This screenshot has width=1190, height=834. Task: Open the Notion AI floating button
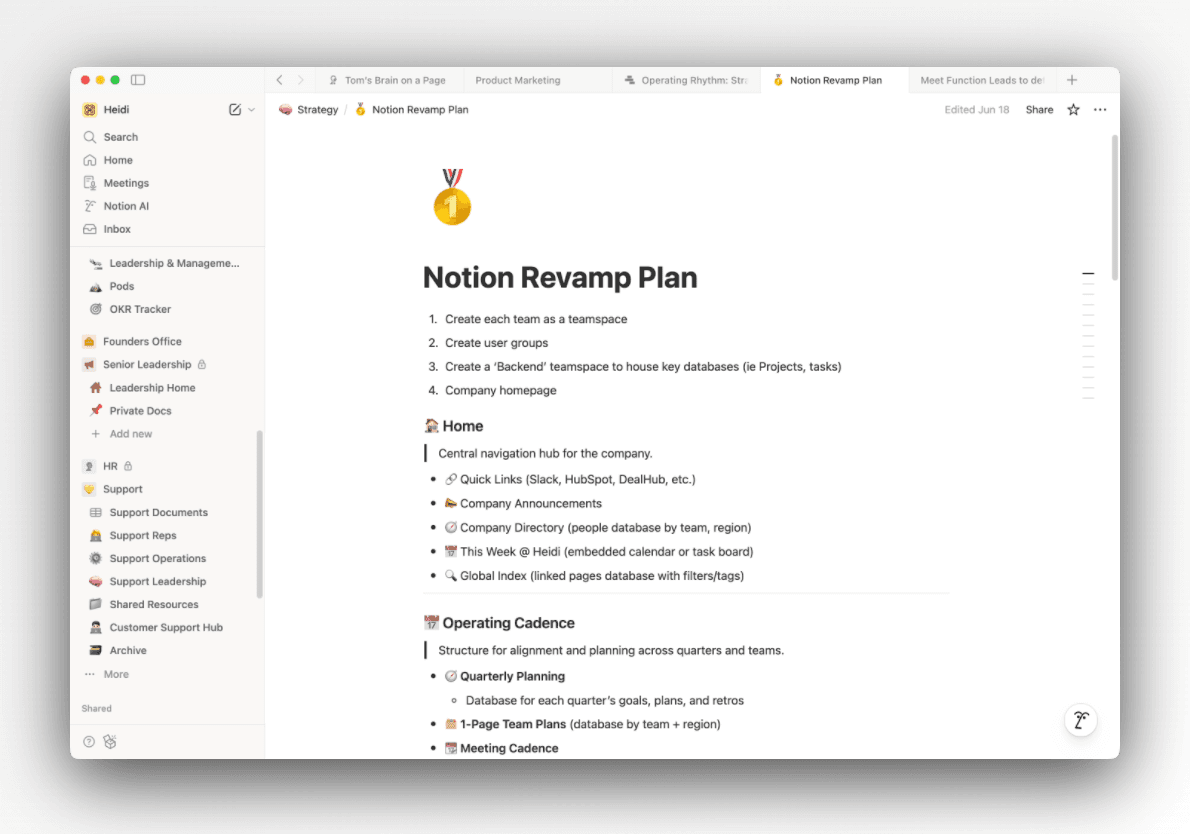pyautogui.click(x=1081, y=720)
